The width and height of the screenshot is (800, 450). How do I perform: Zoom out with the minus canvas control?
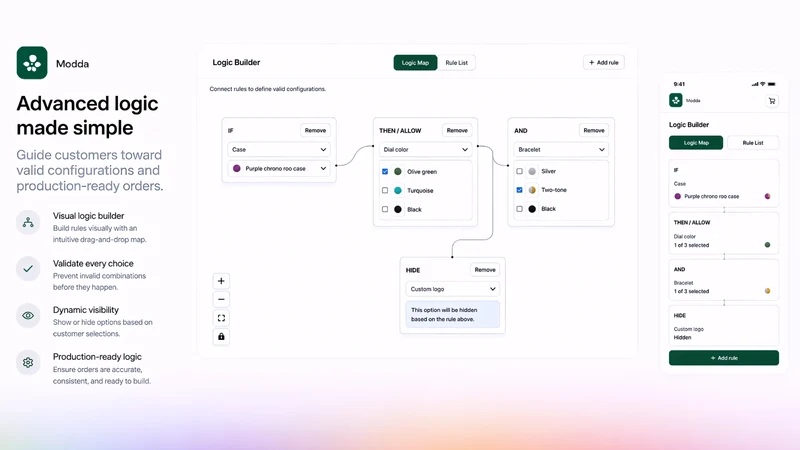pyautogui.click(x=221, y=299)
